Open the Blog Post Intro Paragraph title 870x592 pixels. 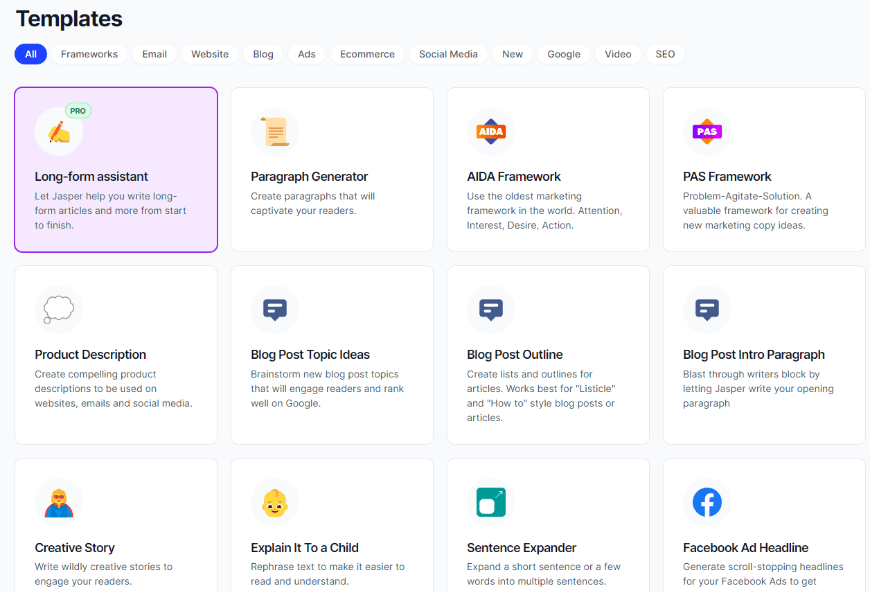[x=753, y=355]
